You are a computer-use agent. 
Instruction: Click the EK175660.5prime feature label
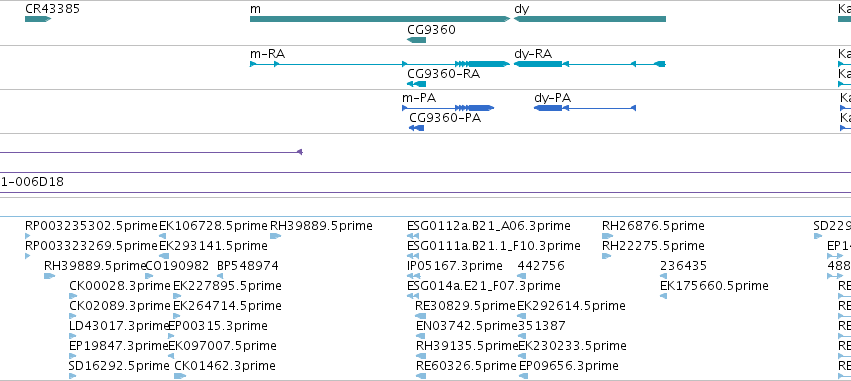714,285
